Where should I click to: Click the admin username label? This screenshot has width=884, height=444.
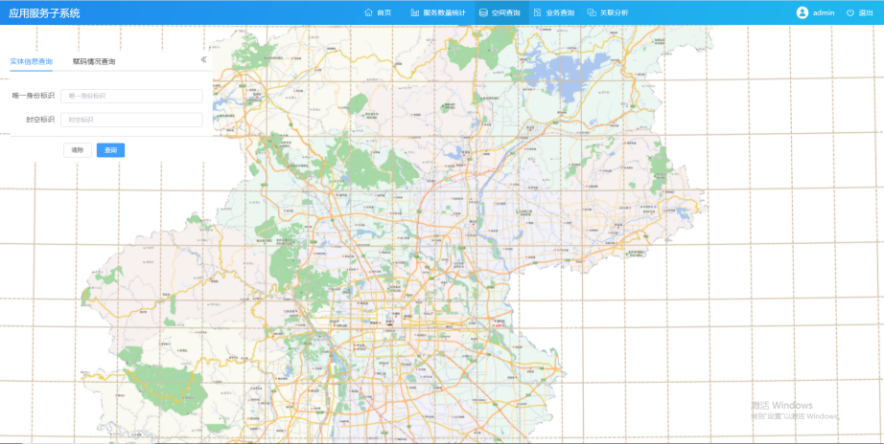pyautogui.click(x=824, y=13)
